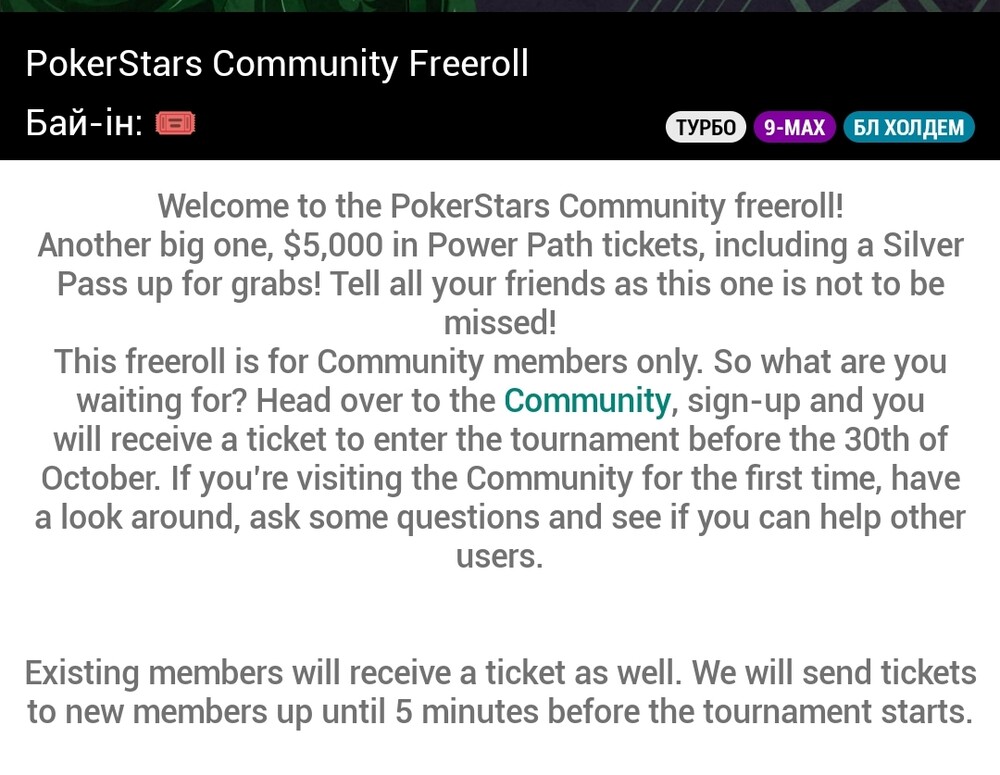Click the green banner strip at the top

(500, 6)
